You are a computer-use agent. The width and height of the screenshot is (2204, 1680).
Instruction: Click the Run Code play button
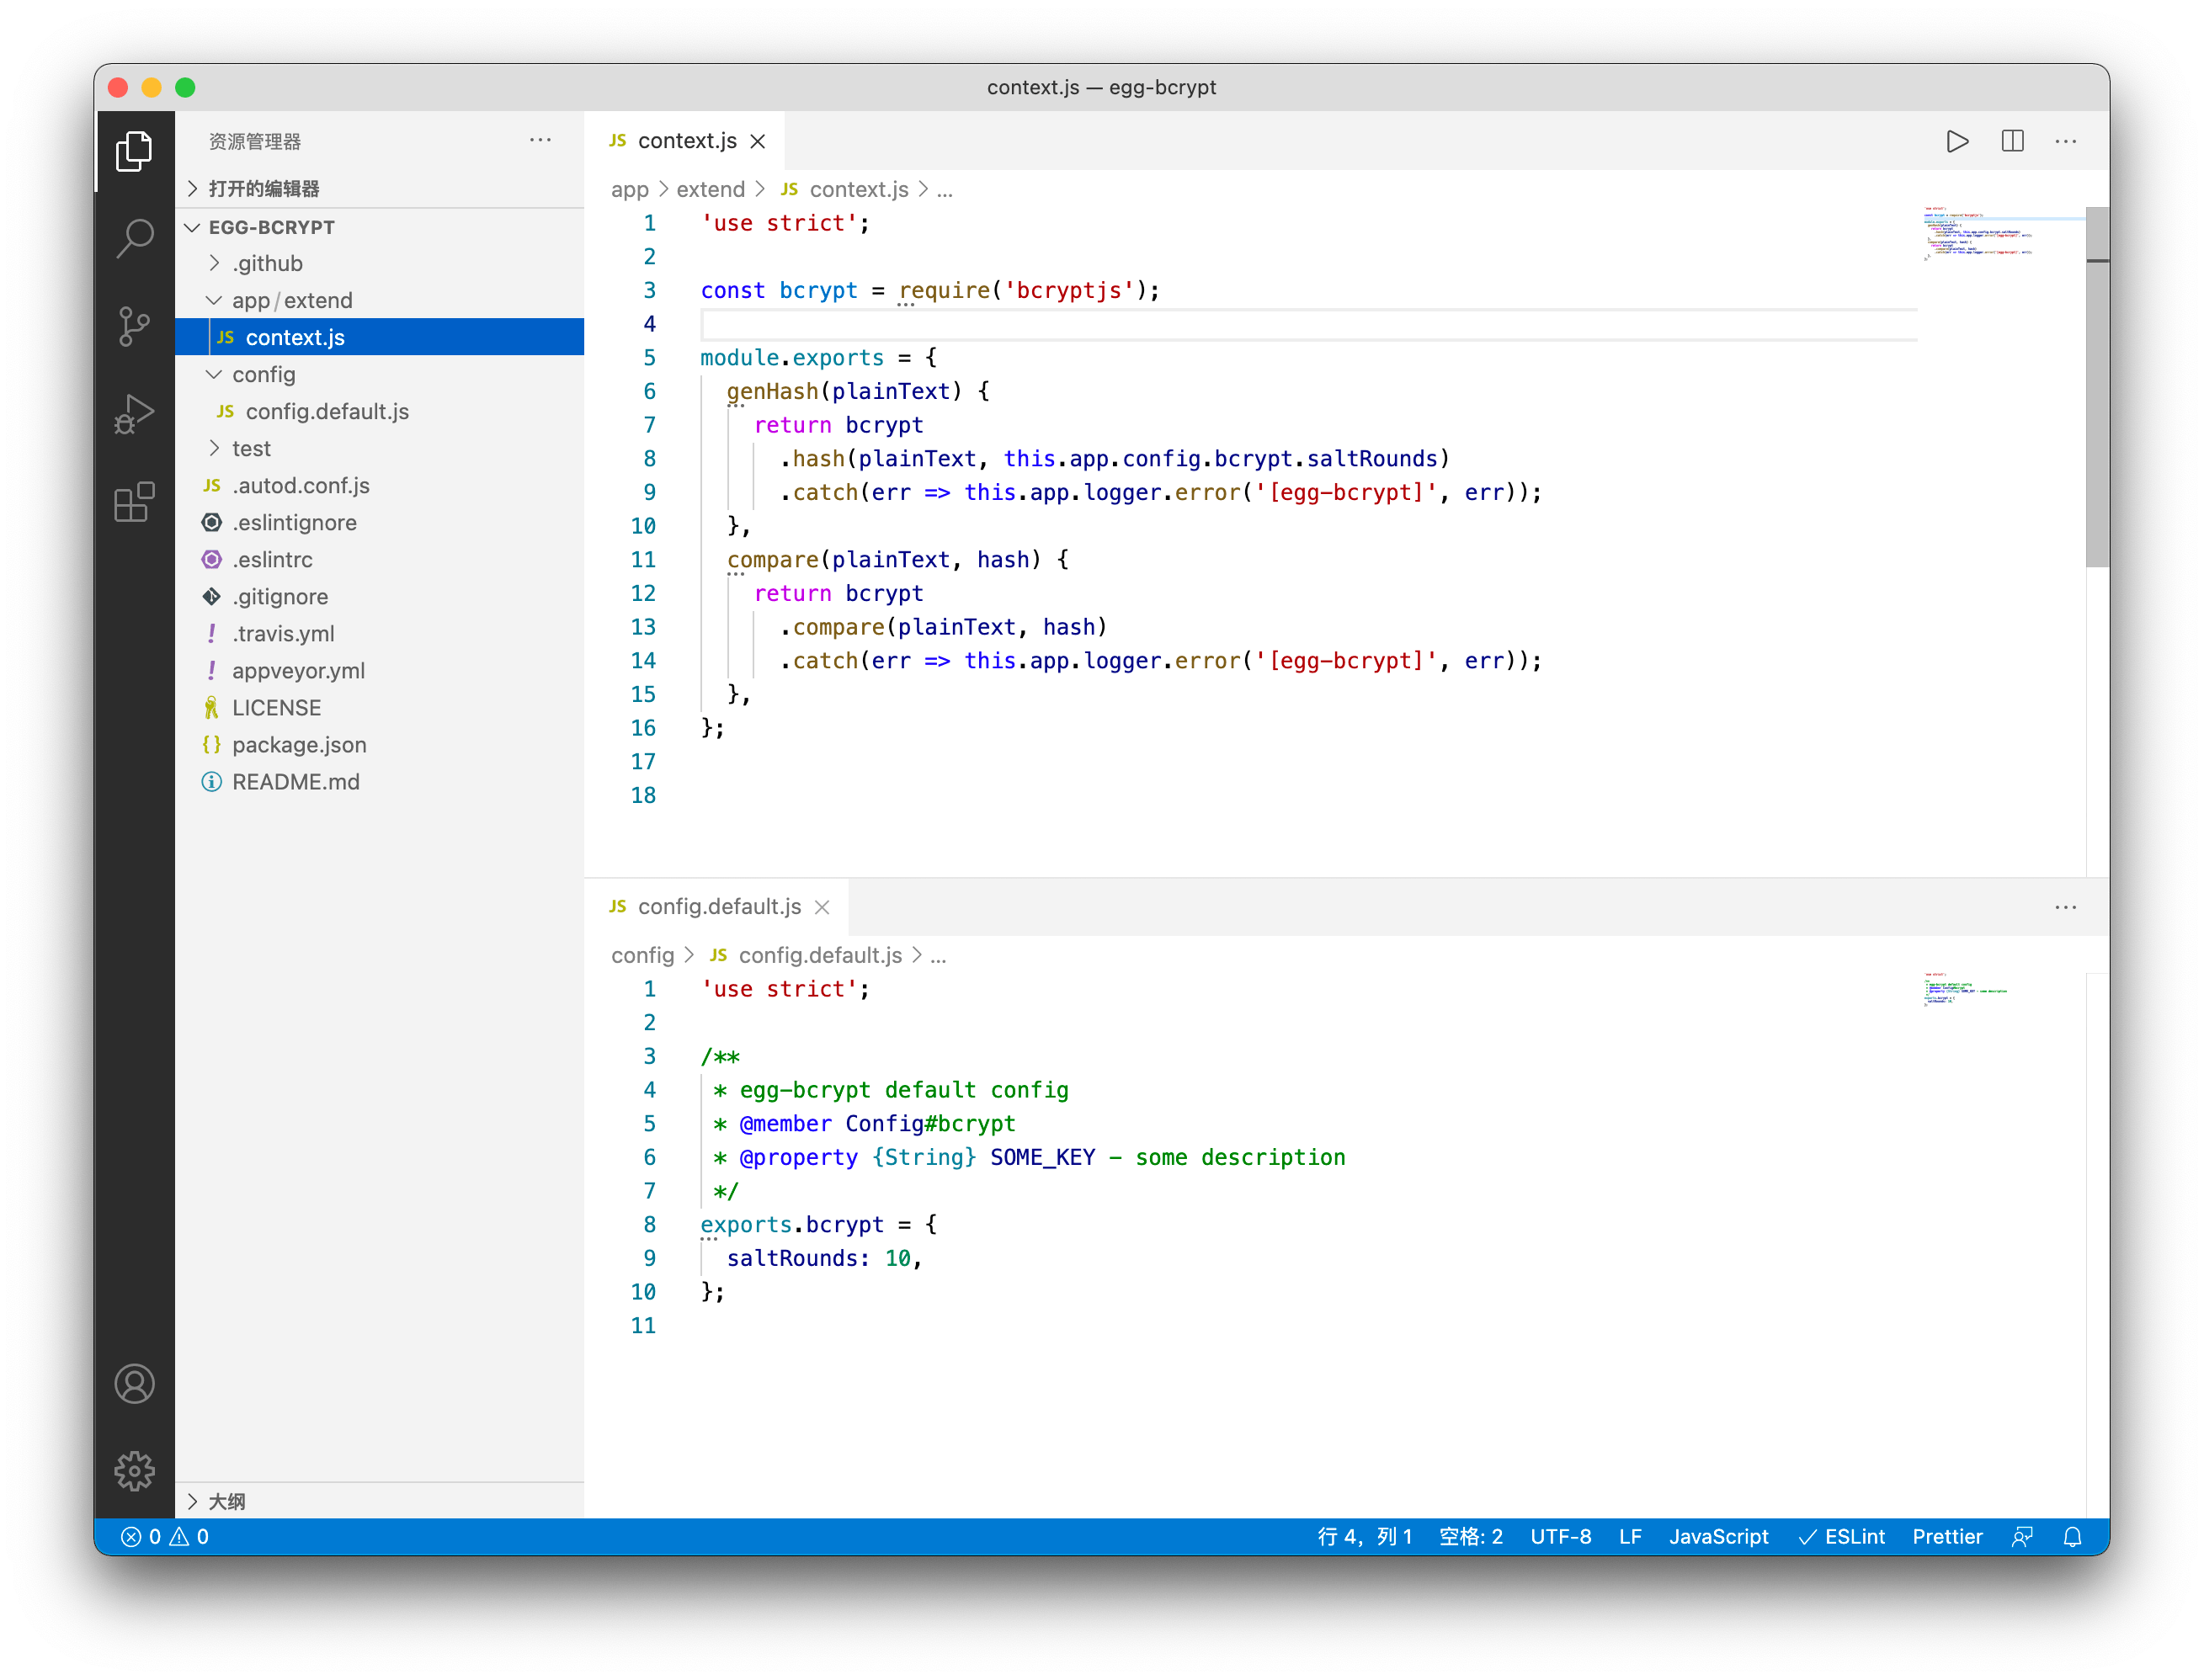[x=1957, y=141]
